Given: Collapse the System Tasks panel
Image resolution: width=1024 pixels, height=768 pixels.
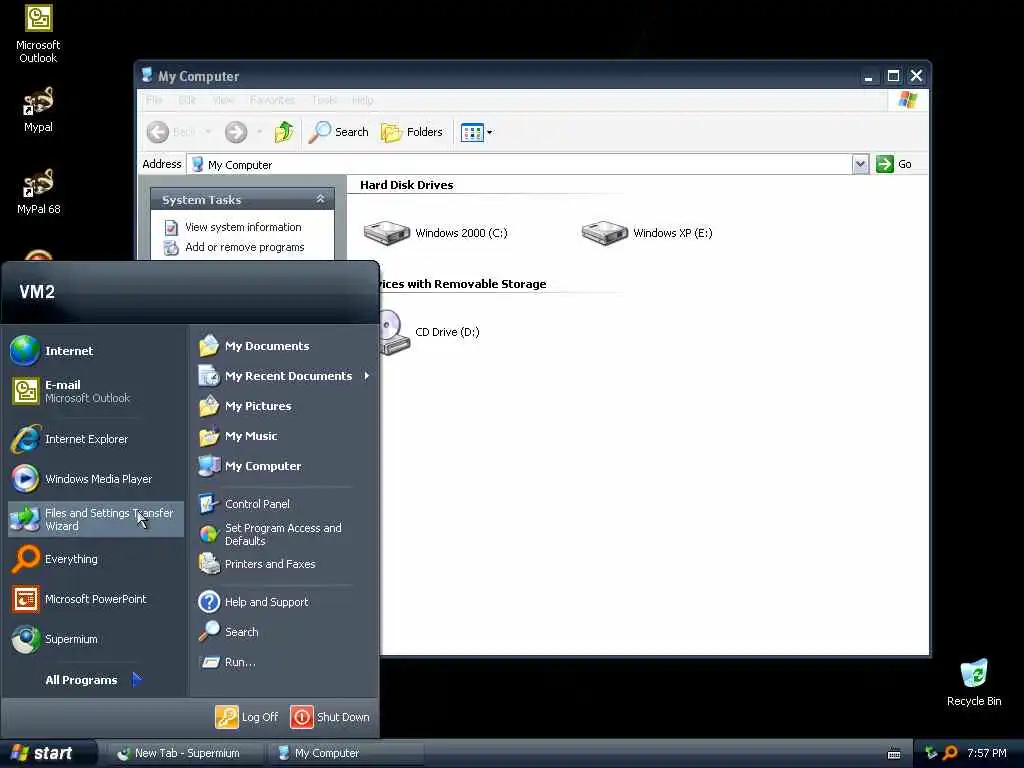Looking at the screenshot, I should [320, 199].
